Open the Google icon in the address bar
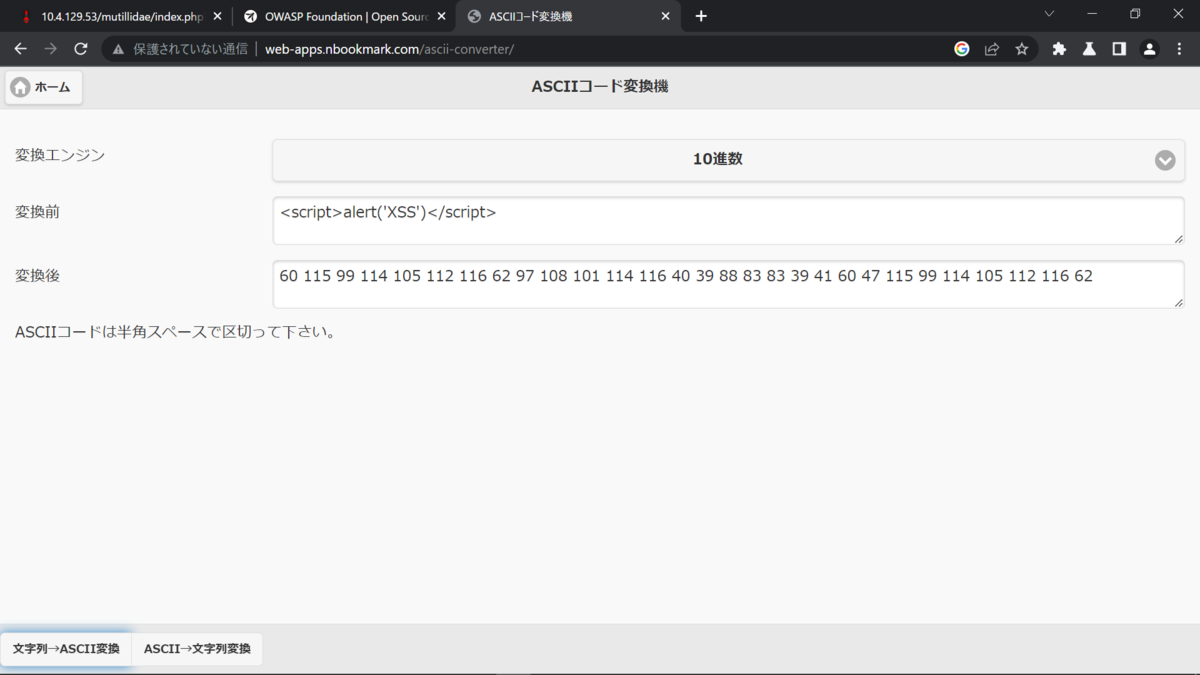Screen dimensions: 1200x675 (962, 49)
